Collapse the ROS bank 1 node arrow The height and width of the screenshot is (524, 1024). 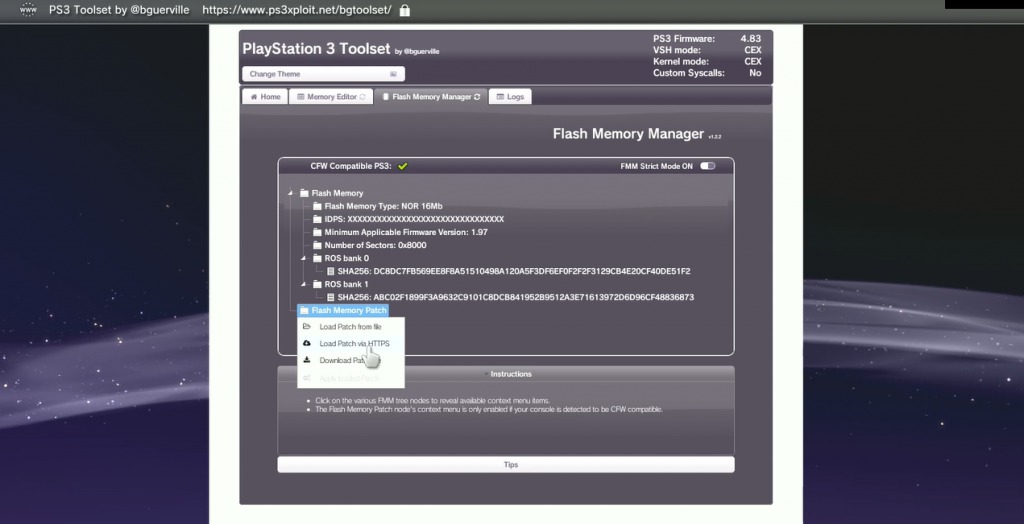[304, 284]
